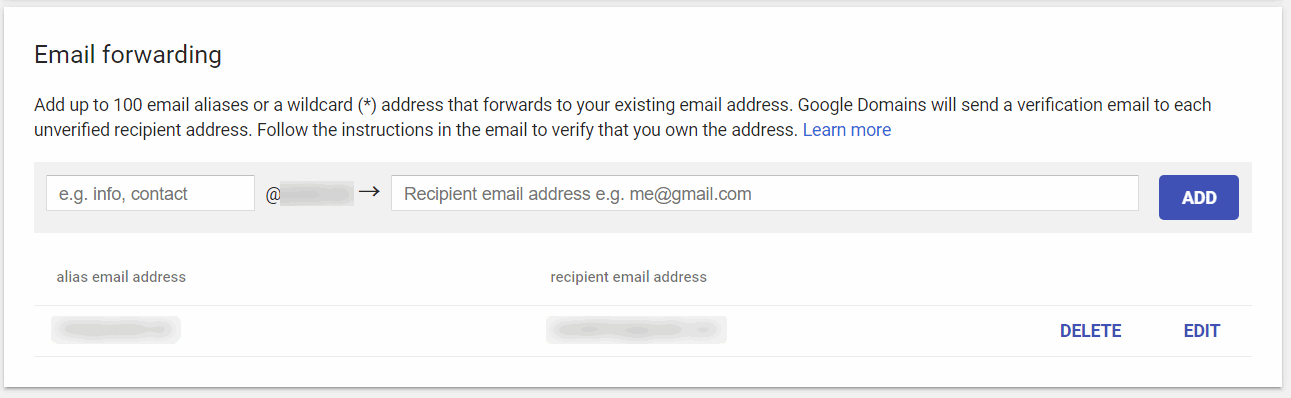Click the alias input field

coord(150,193)
